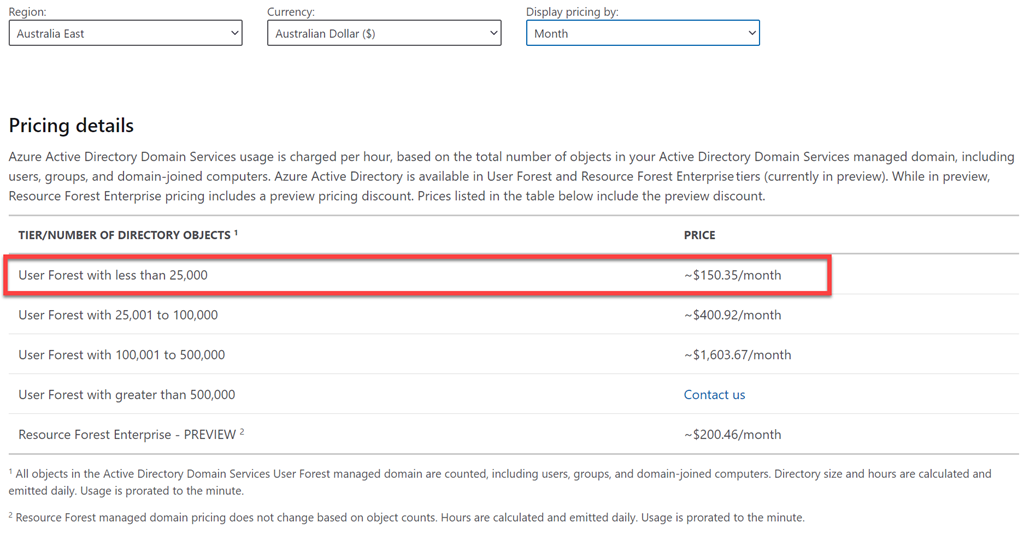
Task: Click the ~$200.46/month price
Action: tap(733, 434)
